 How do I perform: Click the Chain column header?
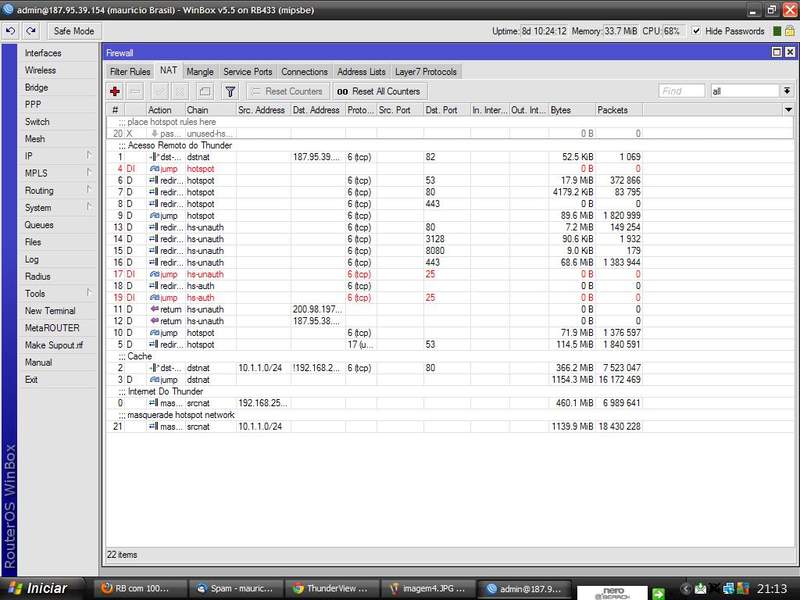click(210, 110)
